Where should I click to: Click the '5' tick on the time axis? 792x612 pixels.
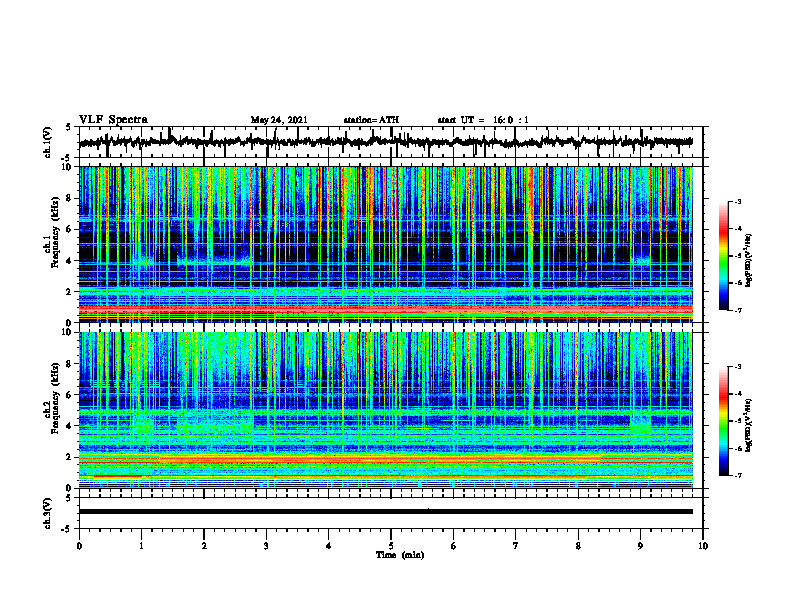[x=391, y=546]
